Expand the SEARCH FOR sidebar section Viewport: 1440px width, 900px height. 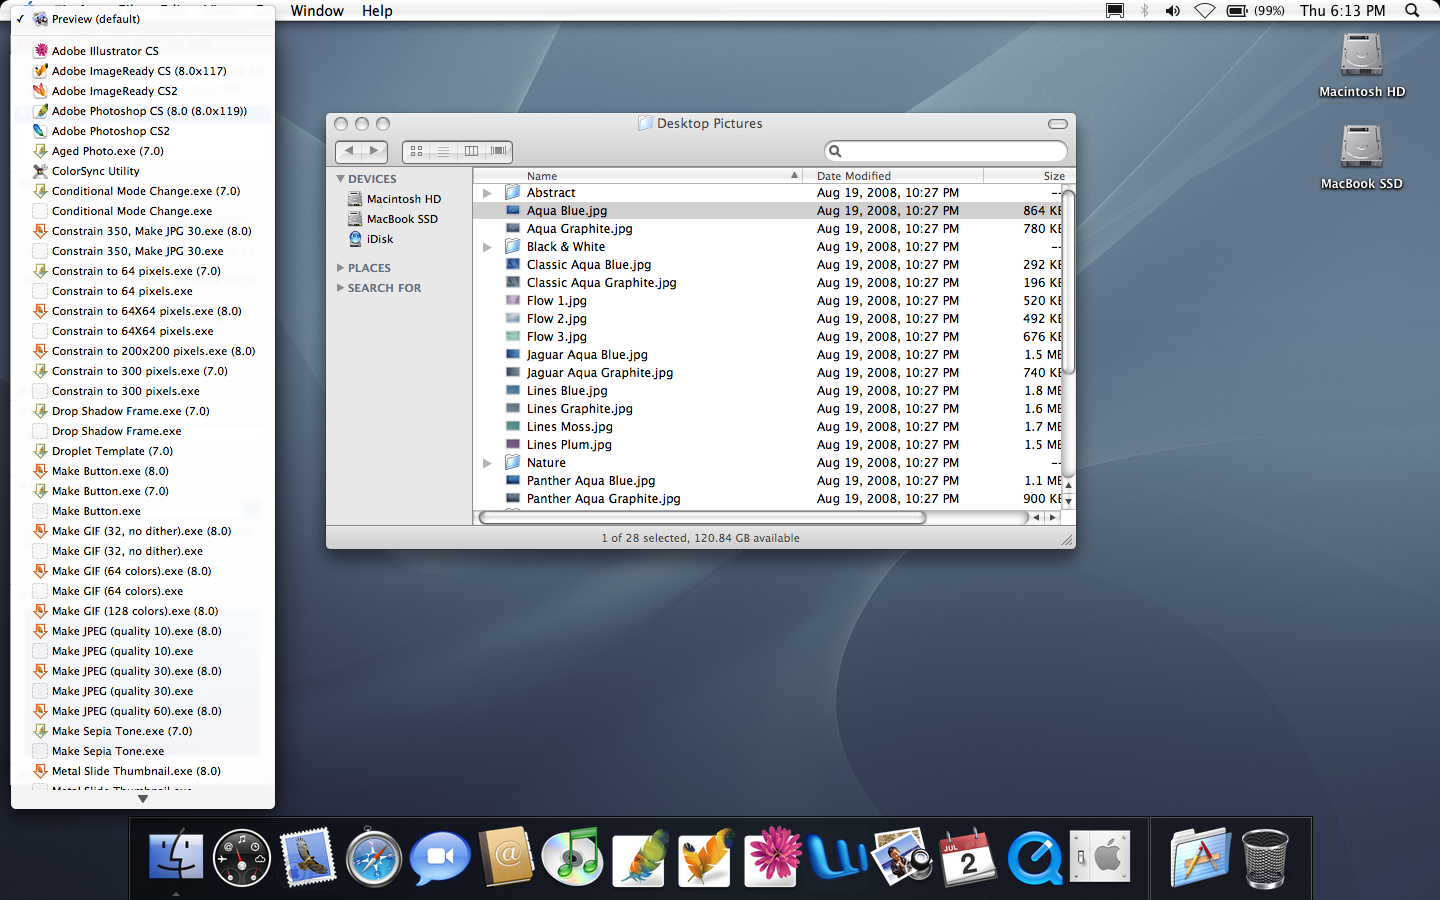(x=341, y=288)
